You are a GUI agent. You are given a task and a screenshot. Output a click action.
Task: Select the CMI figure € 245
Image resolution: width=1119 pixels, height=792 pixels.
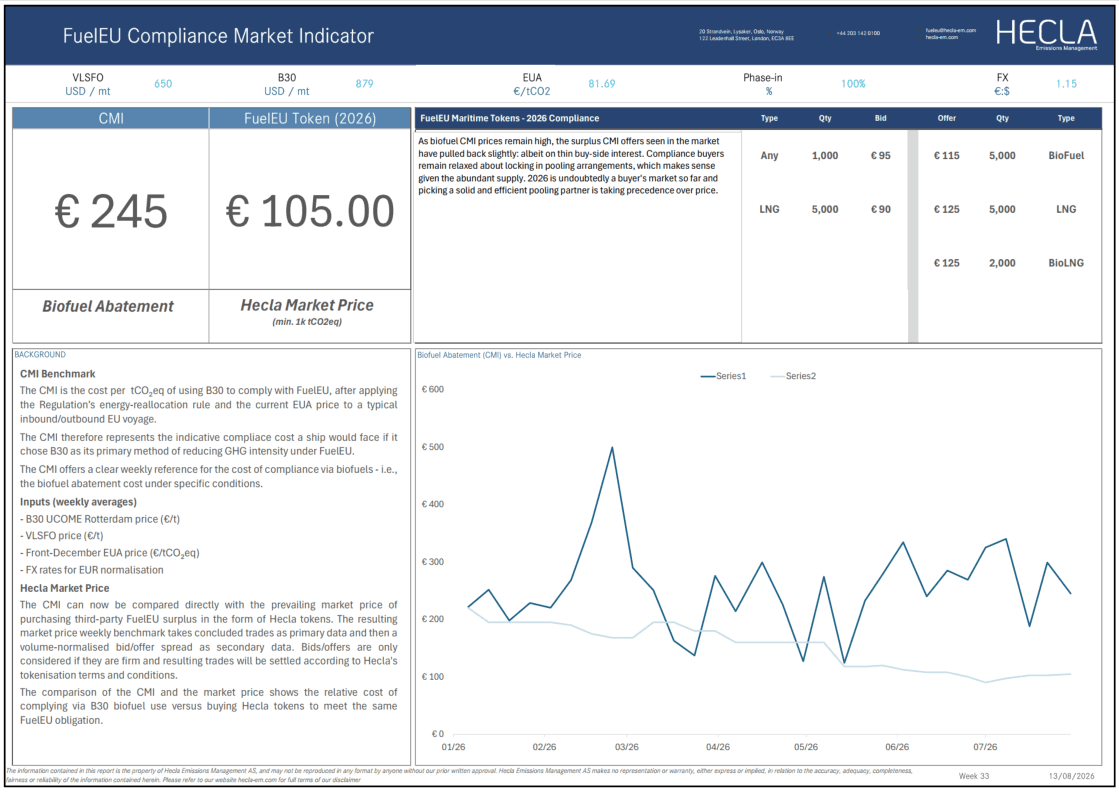(111, 211)
